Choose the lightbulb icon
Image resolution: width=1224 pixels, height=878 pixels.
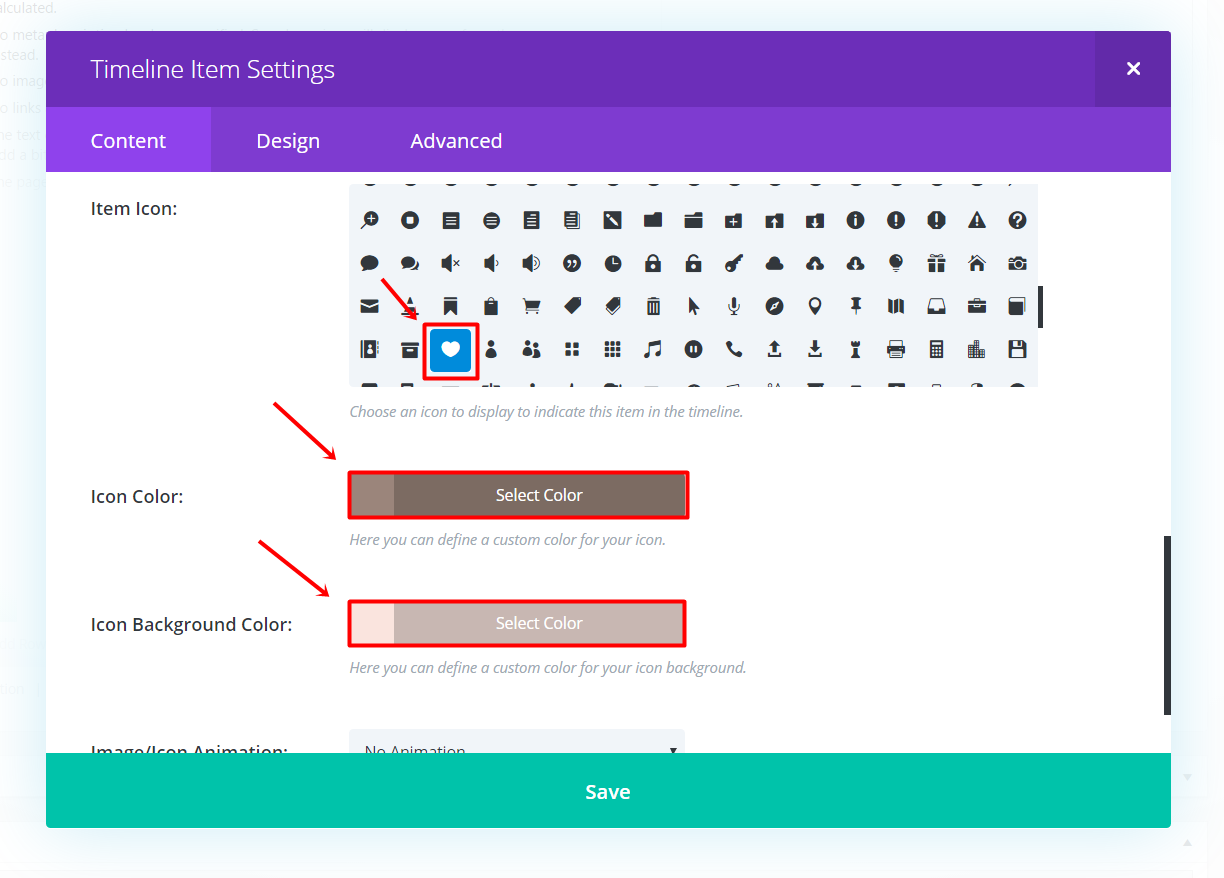(x=896, y=263)
